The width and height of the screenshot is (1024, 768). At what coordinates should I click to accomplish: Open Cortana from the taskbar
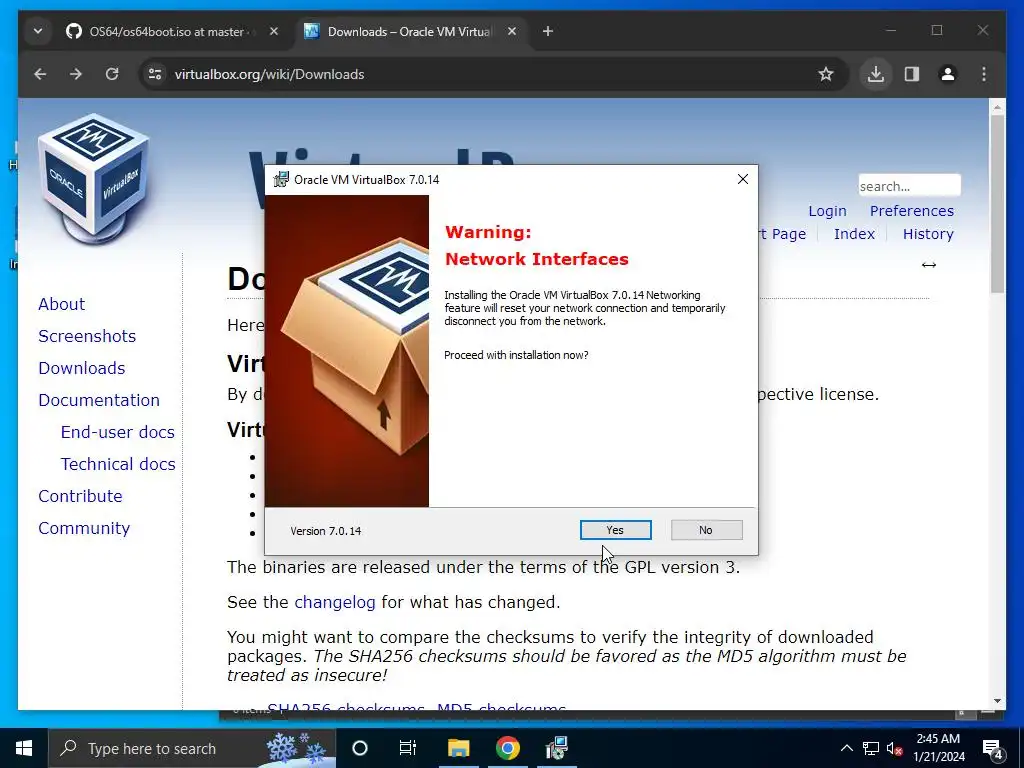pos(360,748)
